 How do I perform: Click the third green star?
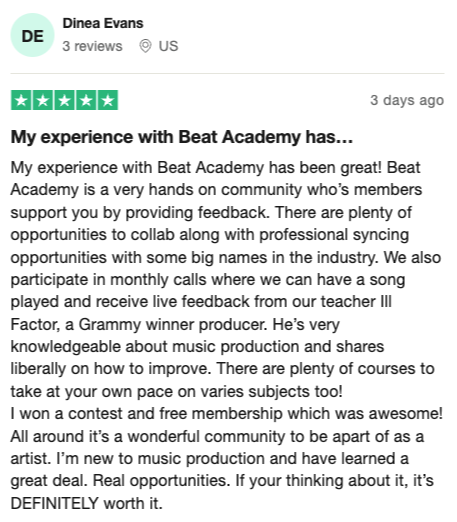[x=64, y=100]
